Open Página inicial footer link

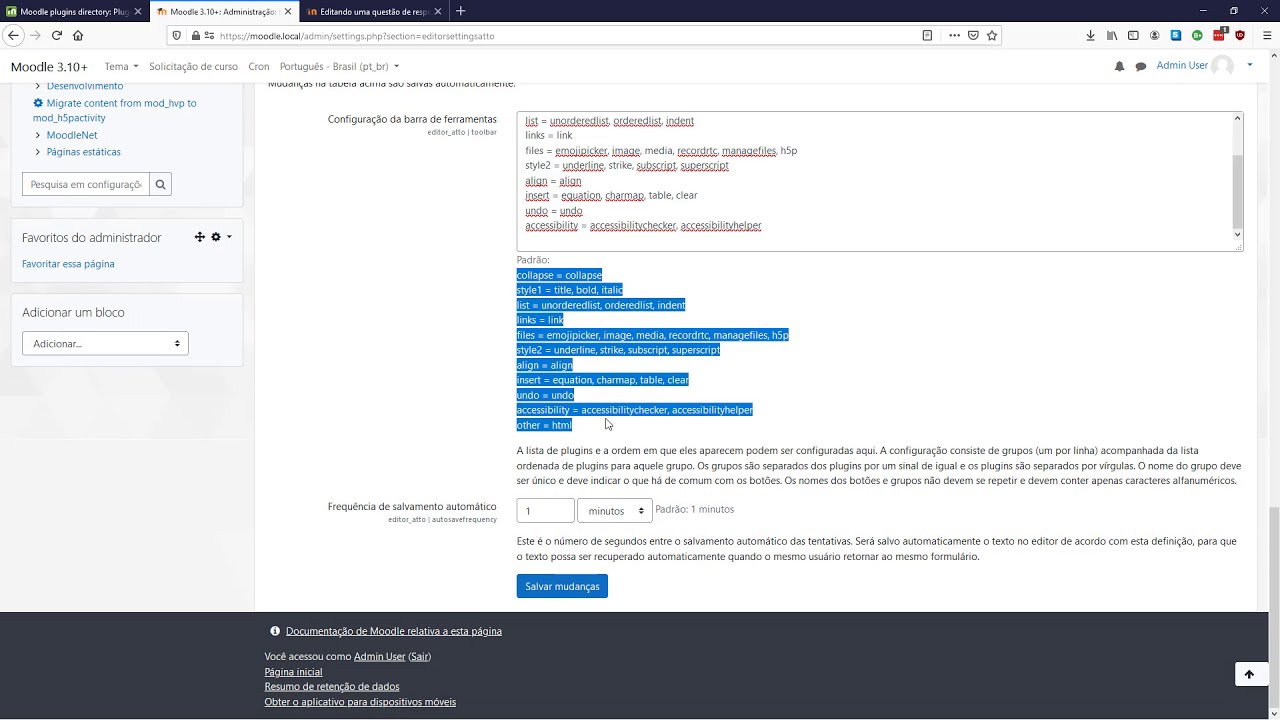(x=293, y=672)
